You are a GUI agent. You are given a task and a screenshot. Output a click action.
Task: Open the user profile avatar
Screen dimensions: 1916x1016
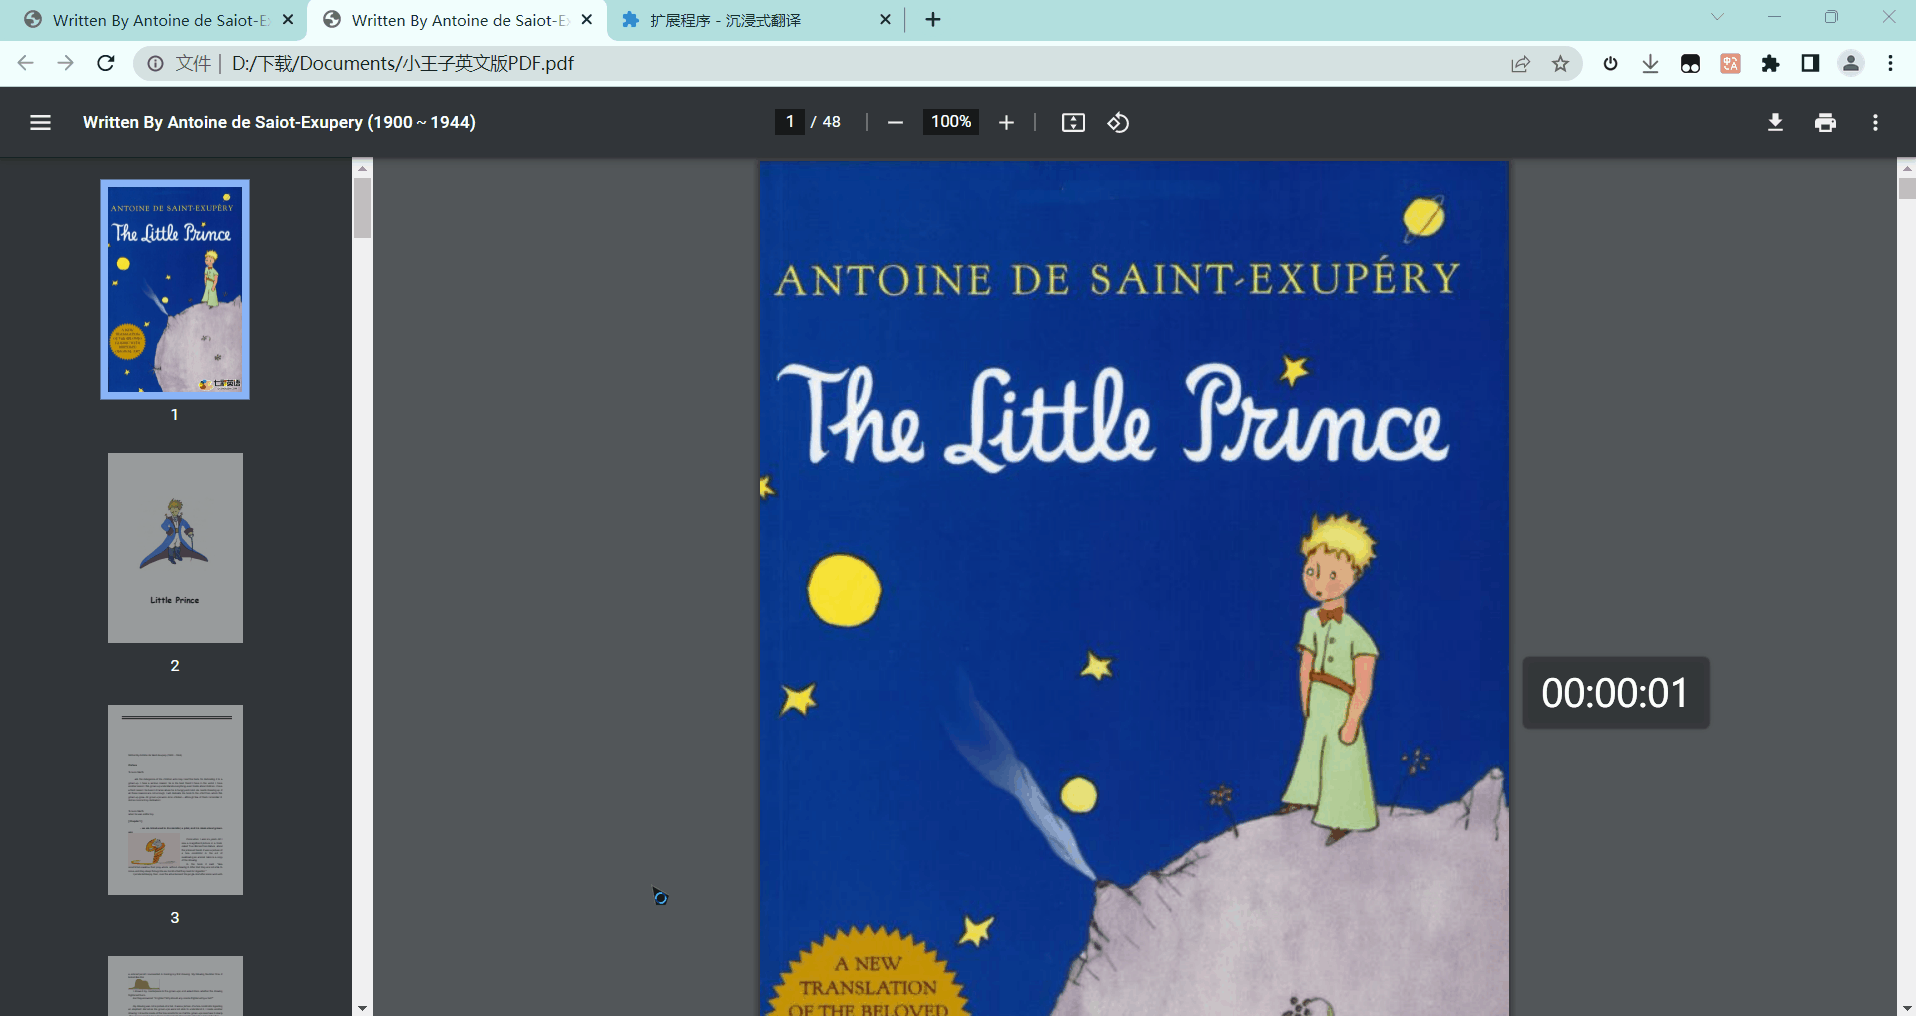tap(1851, 64)
